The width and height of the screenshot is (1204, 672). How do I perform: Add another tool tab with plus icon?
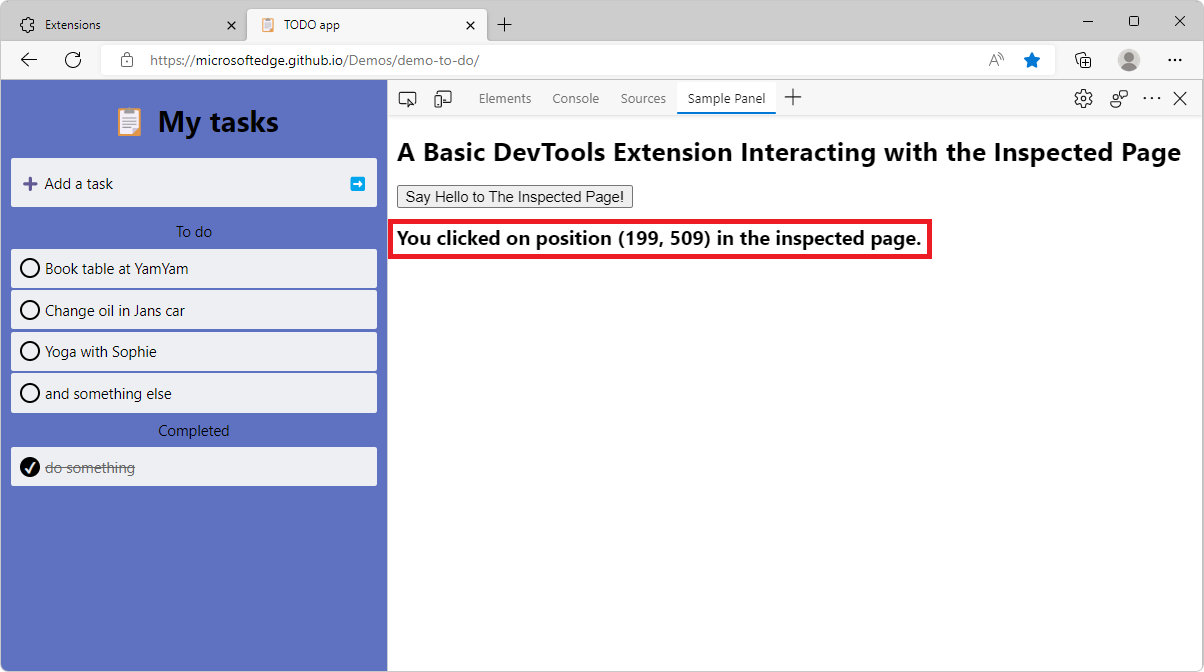click(x=793, y=98)
